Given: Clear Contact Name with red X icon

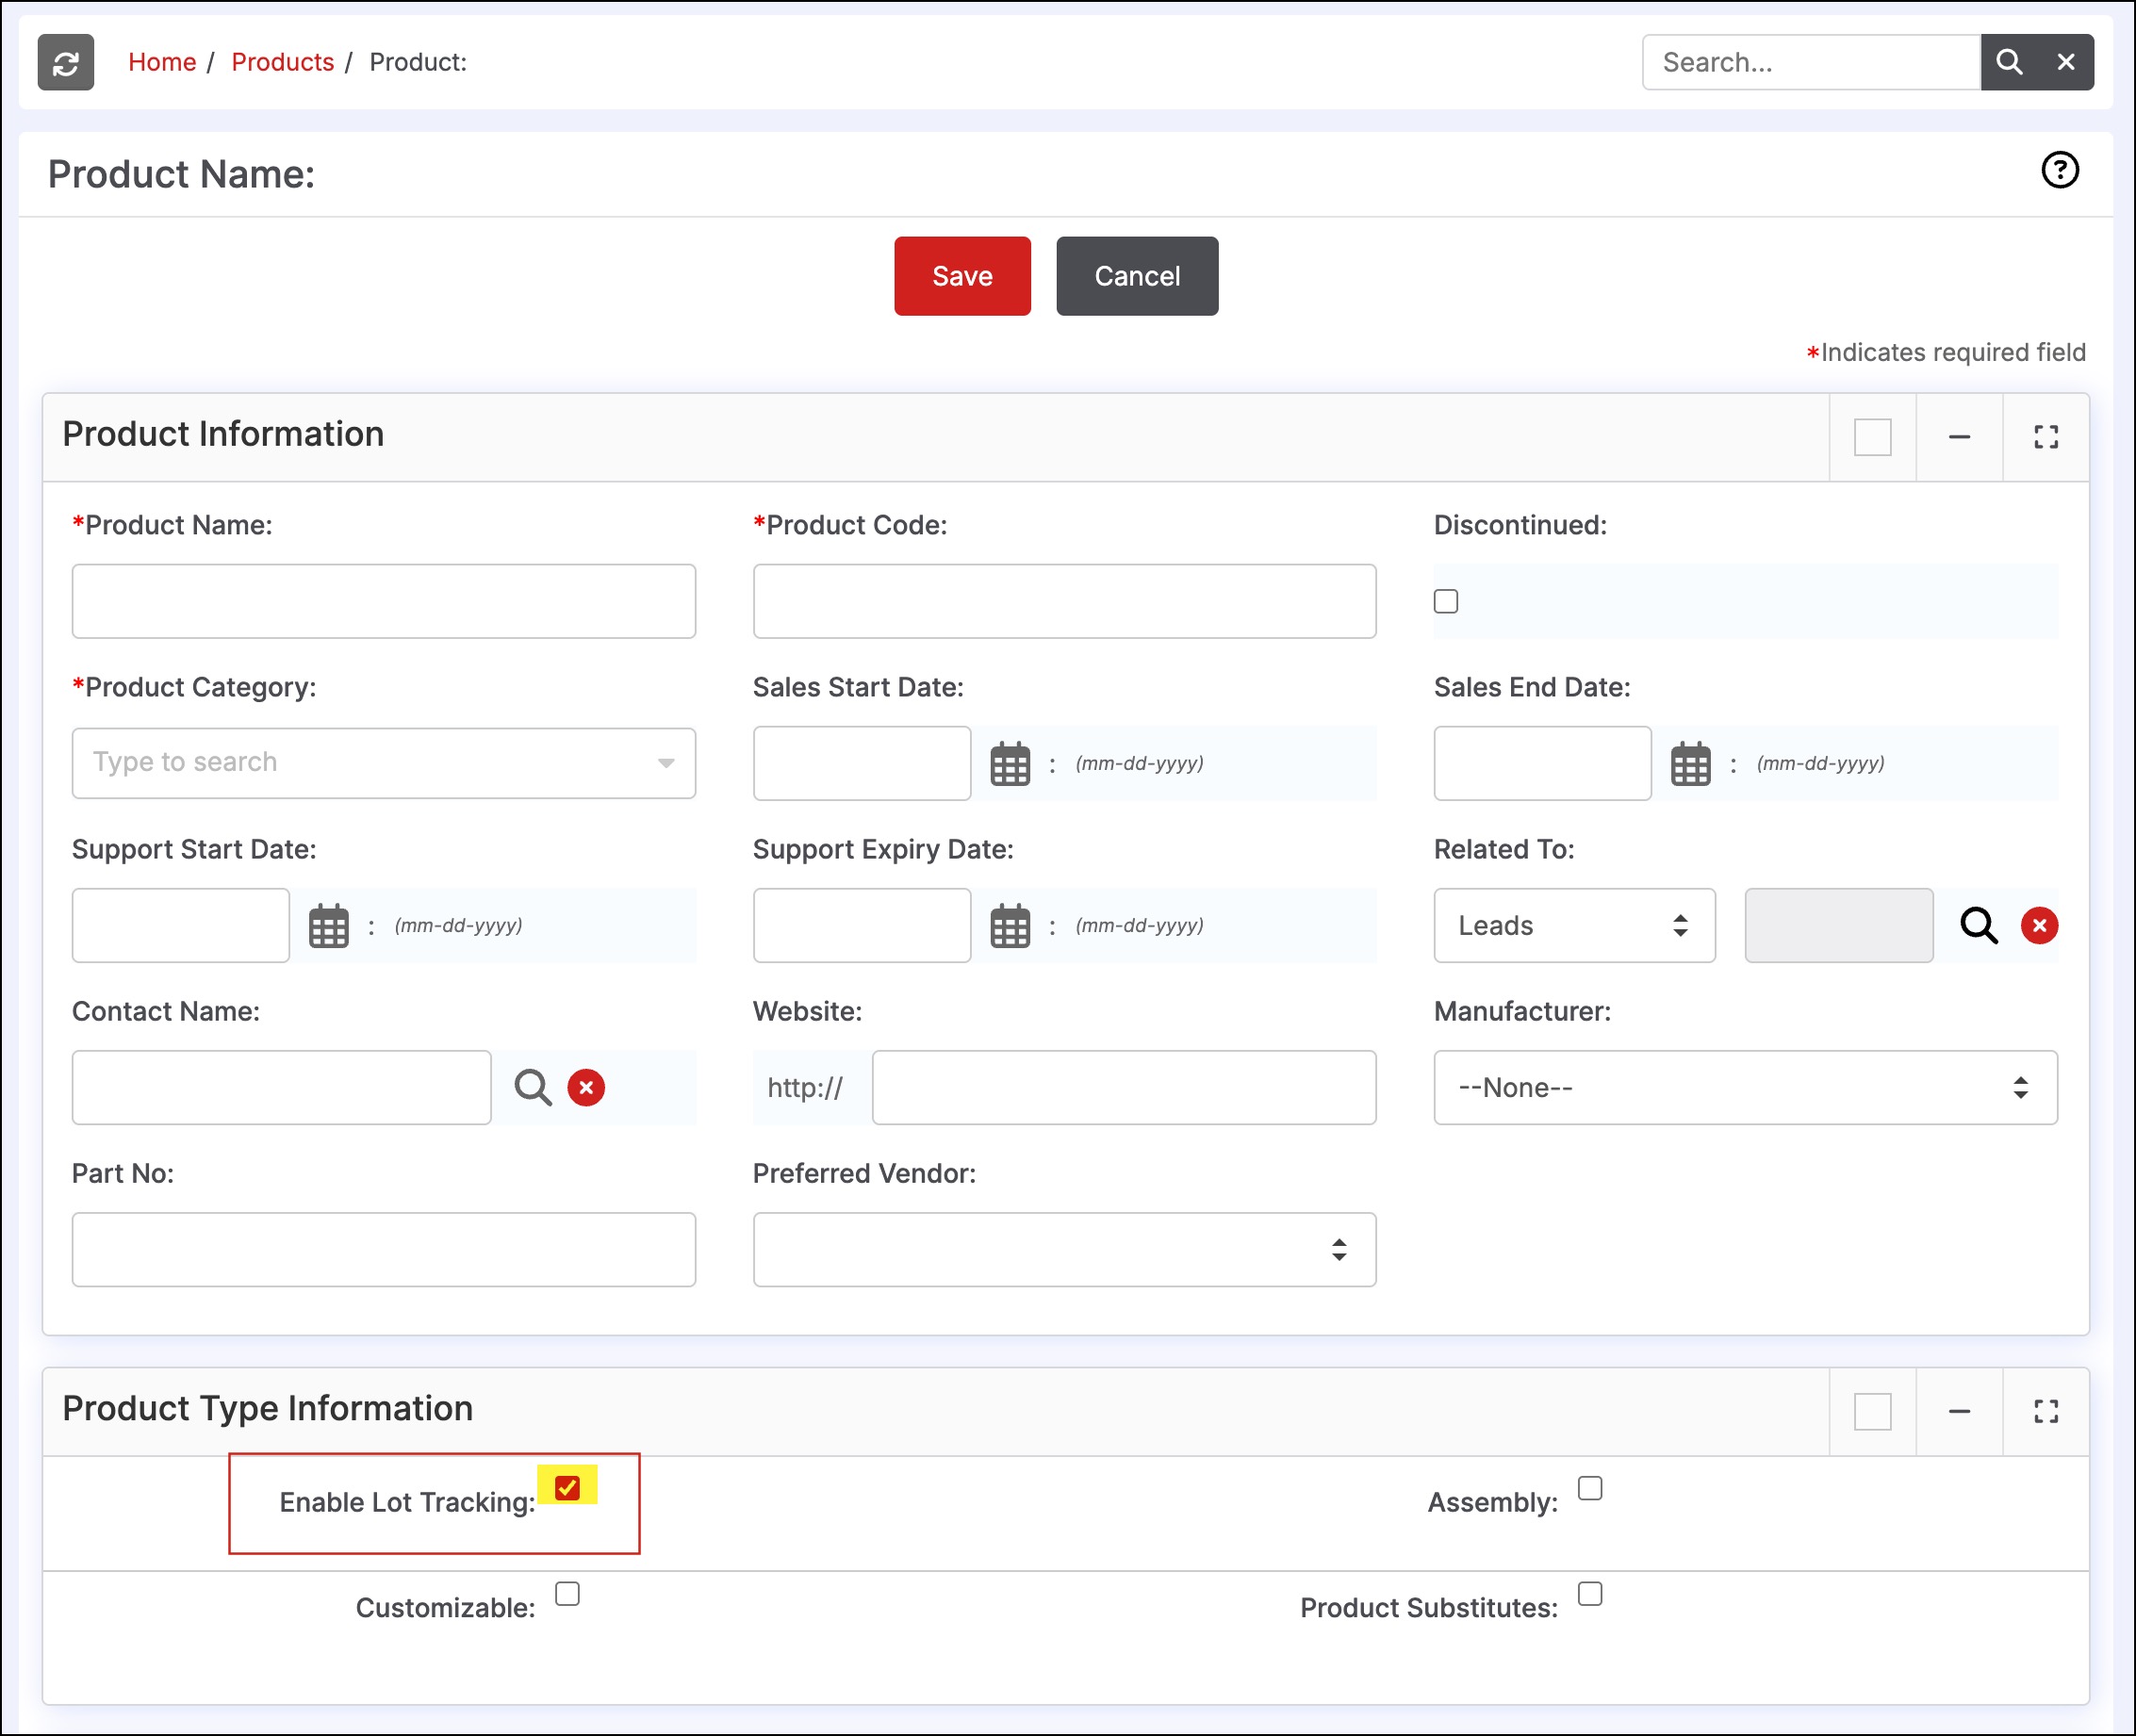Looking at the screenshot, I should click(586, 1088).
